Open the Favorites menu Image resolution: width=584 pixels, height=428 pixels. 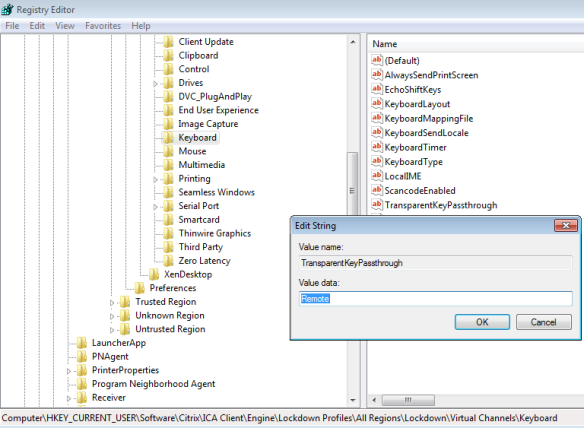coord(103,26)
